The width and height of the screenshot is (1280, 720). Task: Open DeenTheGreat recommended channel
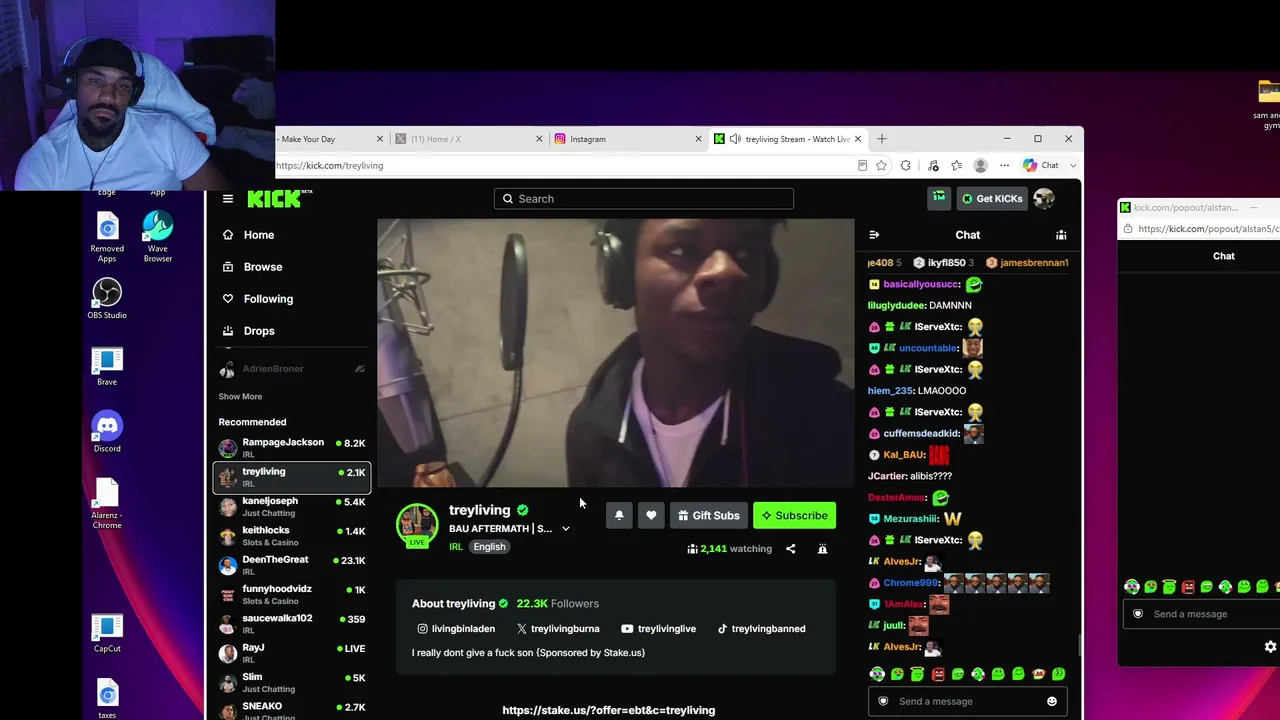pyautogui.click(x=291, y=565)
